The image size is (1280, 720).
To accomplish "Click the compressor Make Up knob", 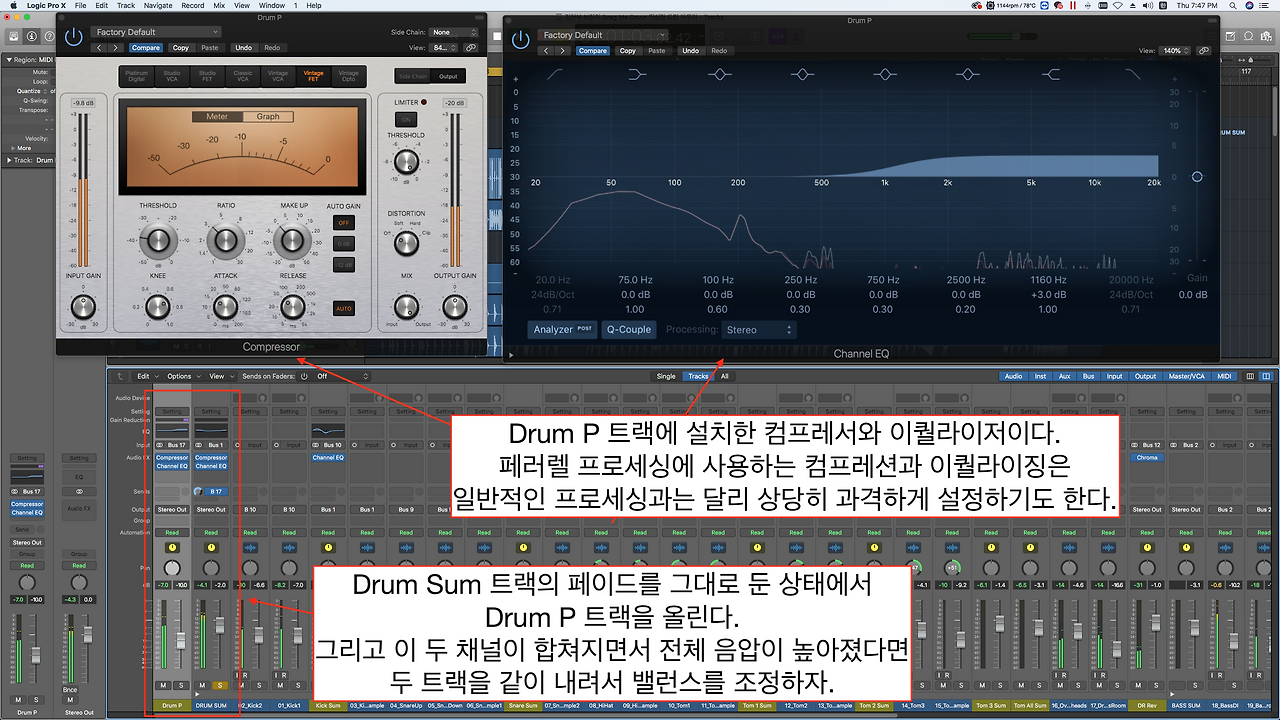I will (293, 239).
